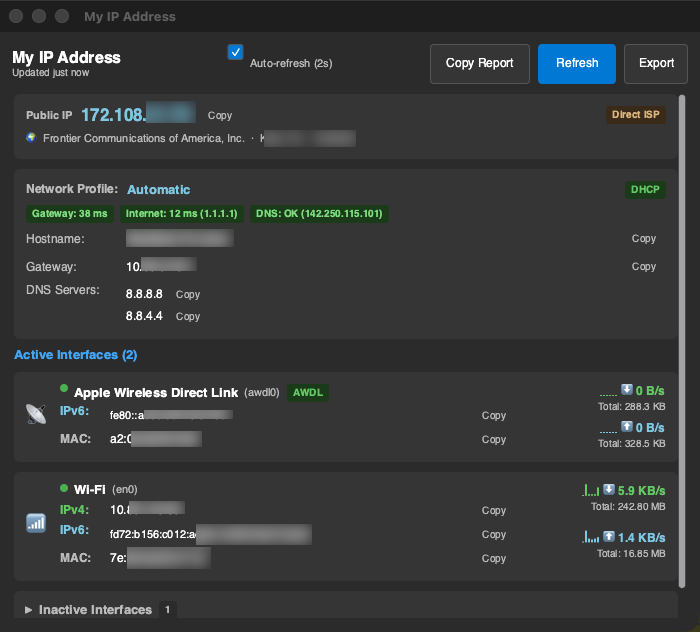Click the green status dot next to Wi-Fi
Screen dimensions: 700x632
64,489
